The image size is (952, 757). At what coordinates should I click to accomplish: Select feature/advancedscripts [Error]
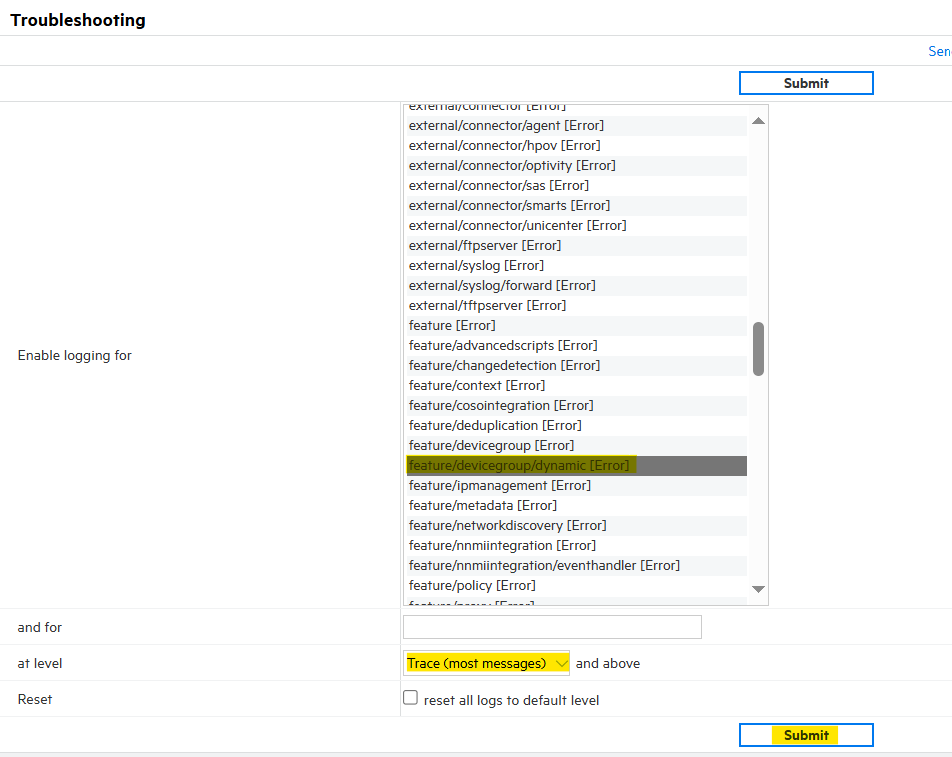point(576,346)
